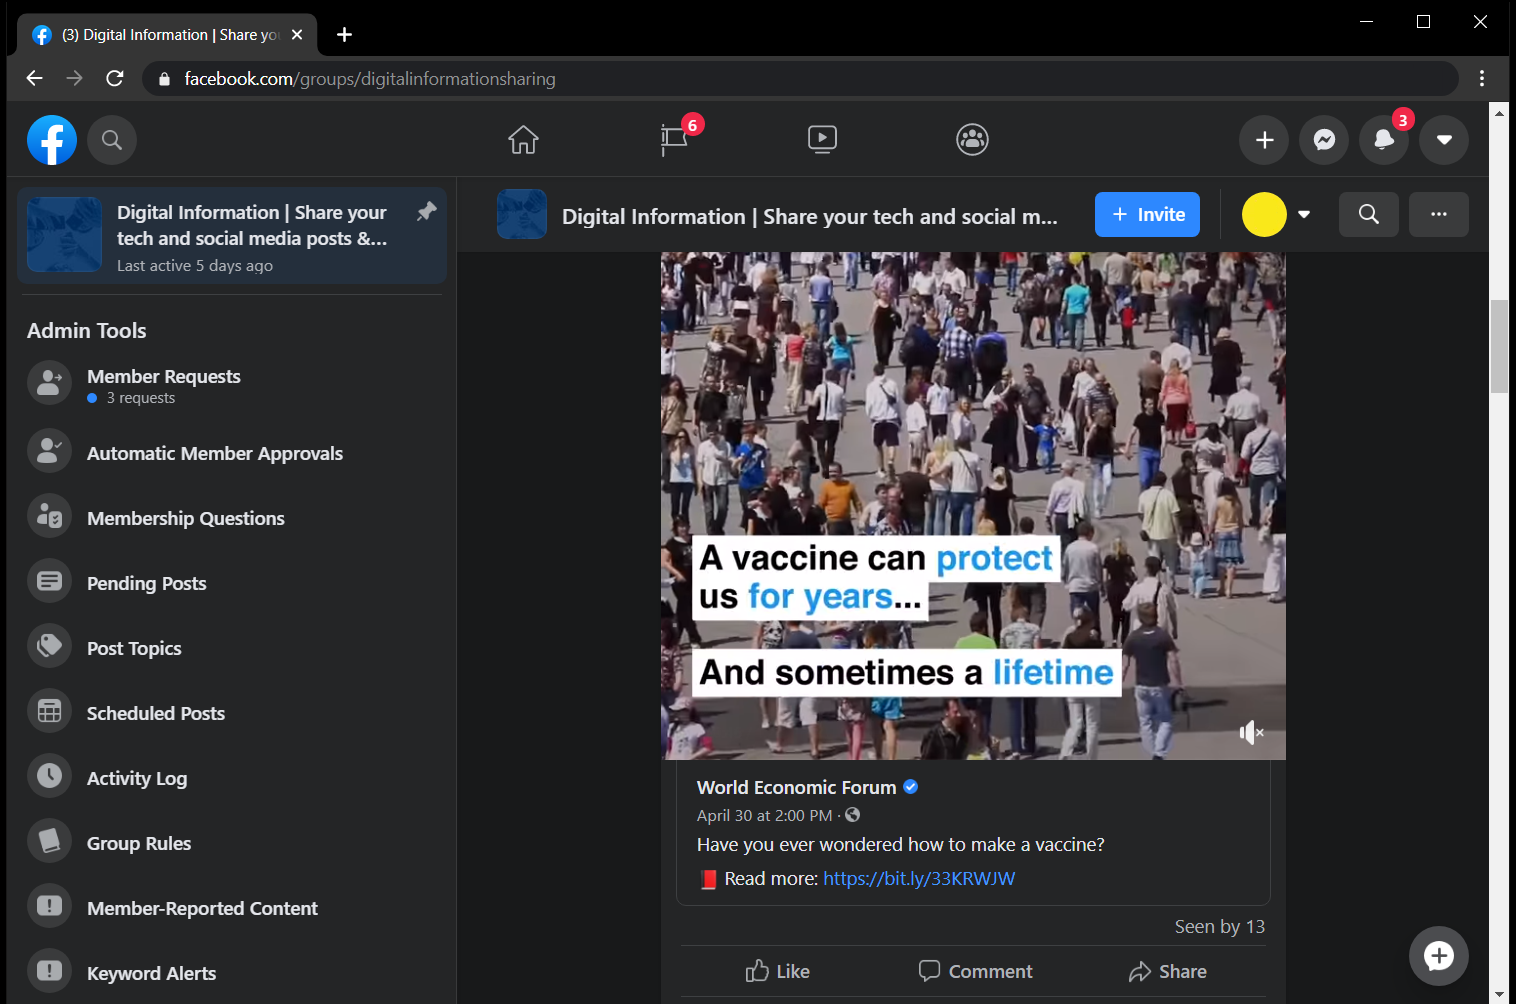1516x1004 pixels.
Task: Open Messenger icon
Action: 1324,140
